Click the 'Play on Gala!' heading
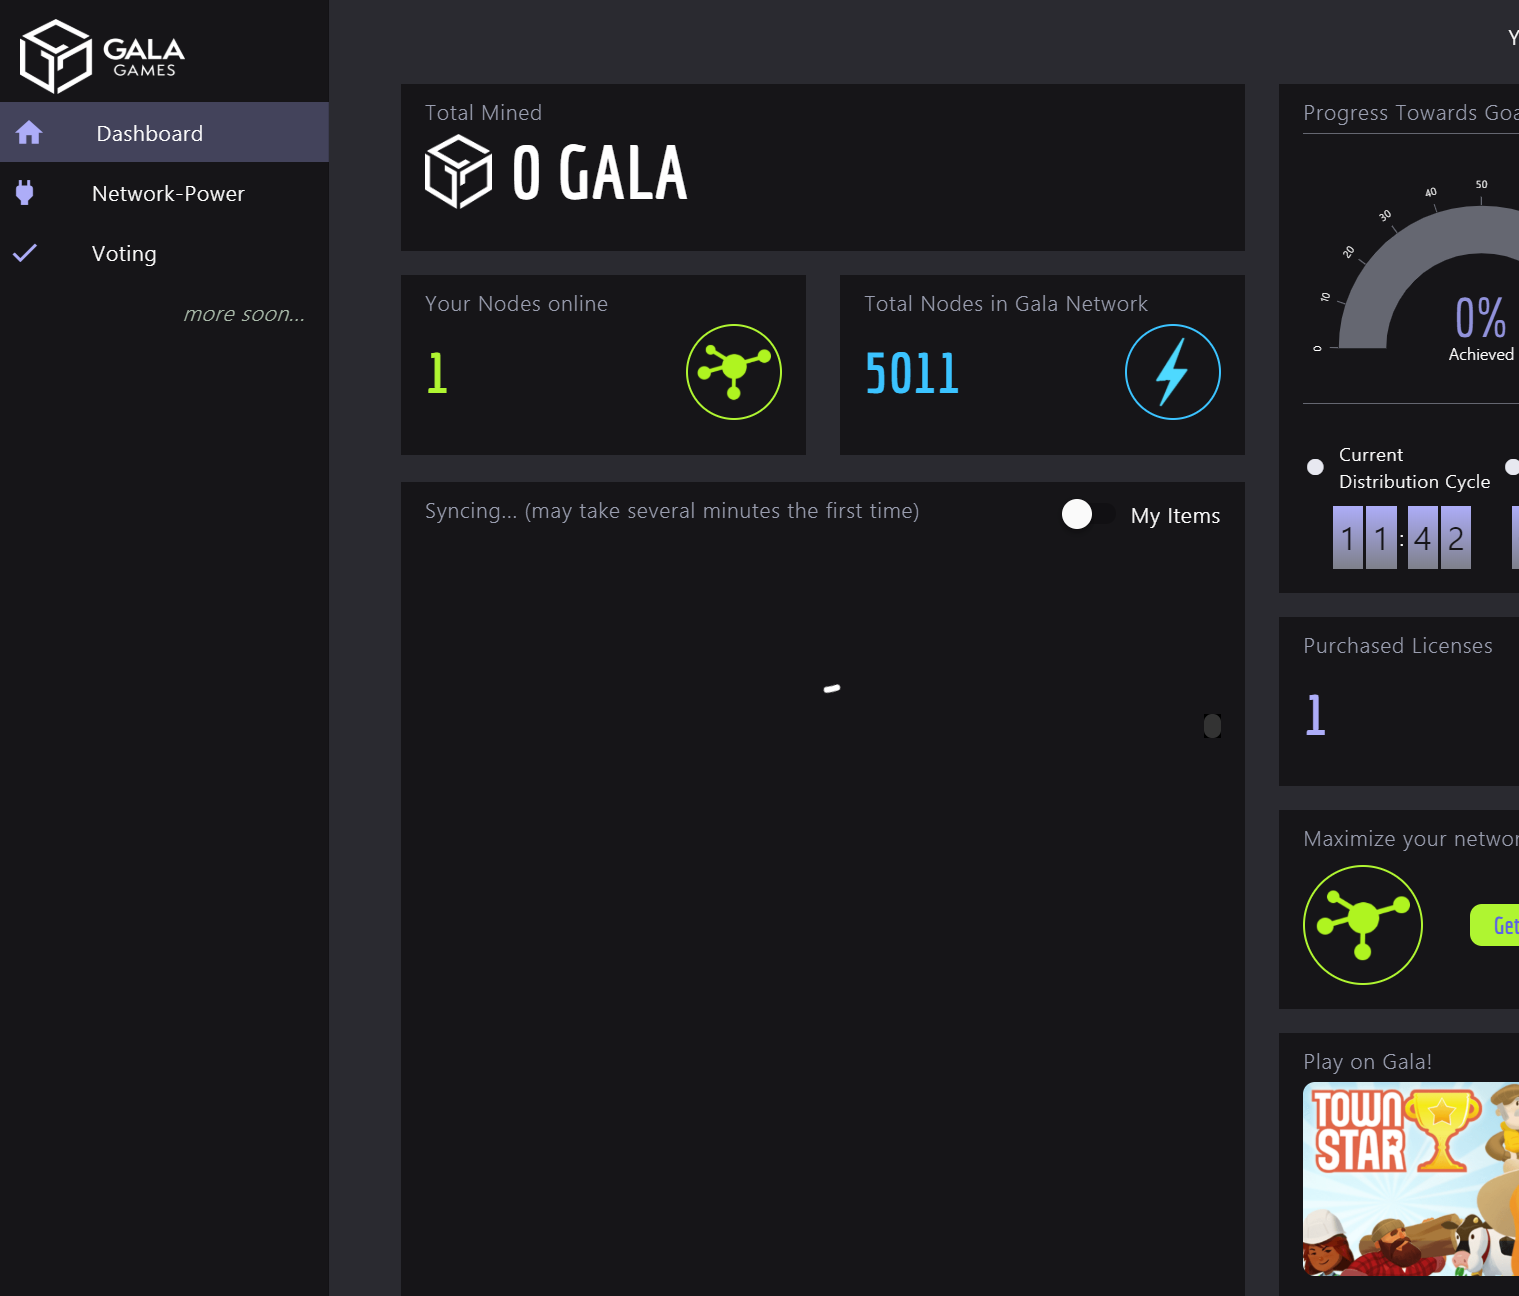 point(1368,1062)
